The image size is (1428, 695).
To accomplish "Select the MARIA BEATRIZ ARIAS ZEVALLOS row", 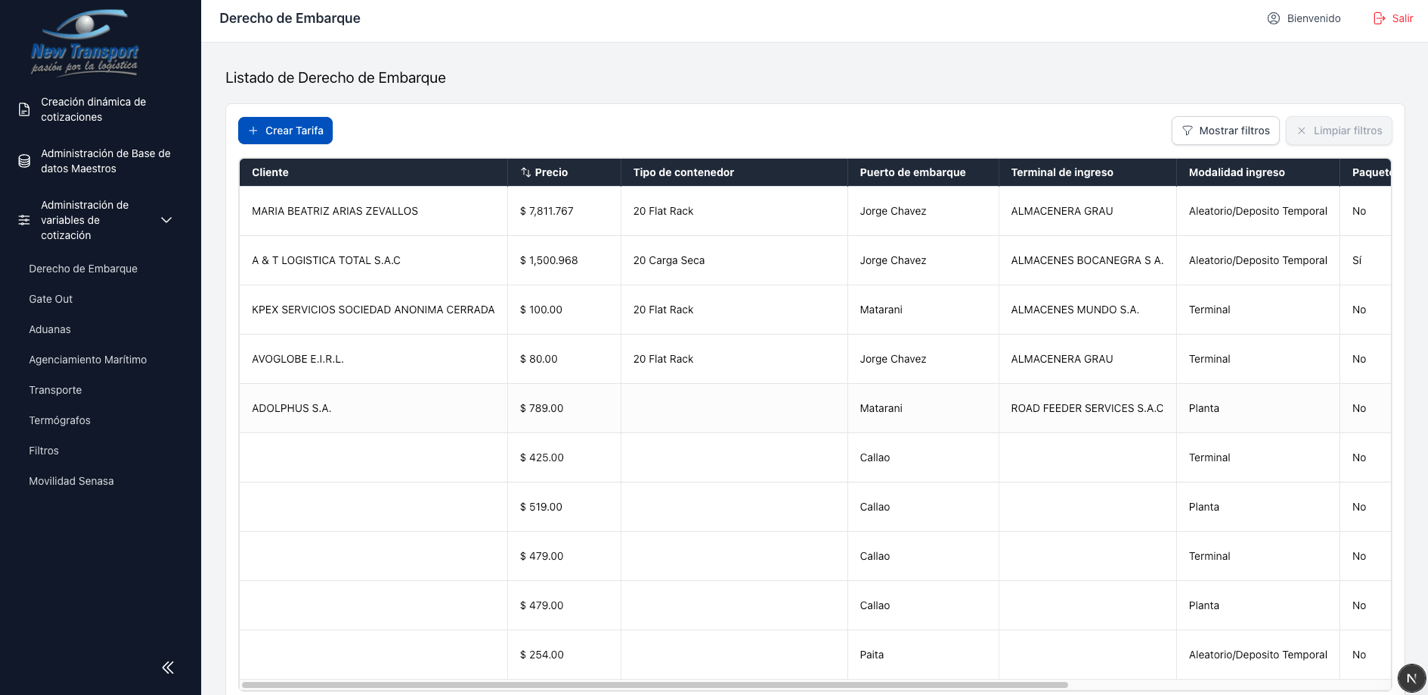I will [x=335, y=211].
